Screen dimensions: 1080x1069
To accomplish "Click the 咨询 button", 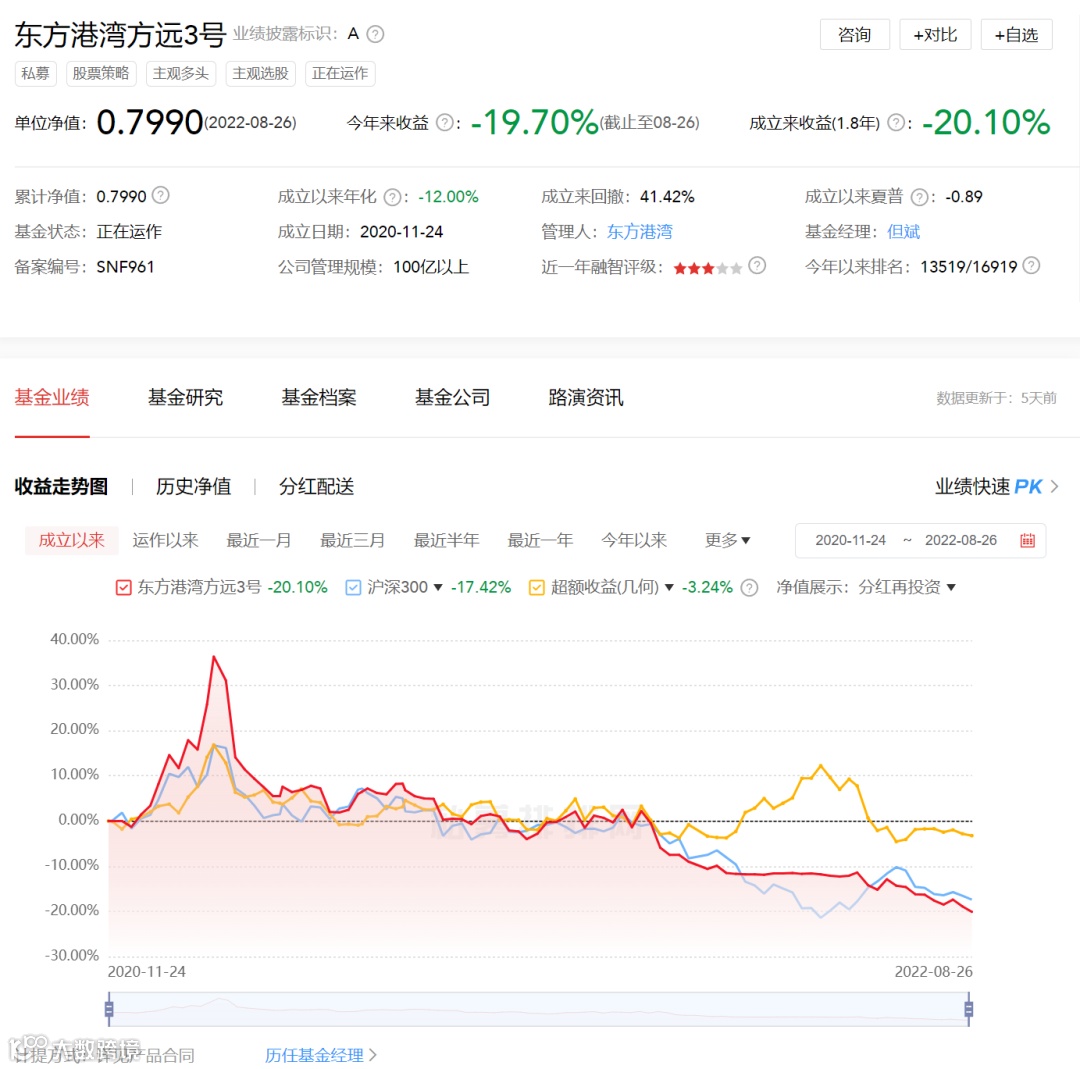I will tap(855, 34).
